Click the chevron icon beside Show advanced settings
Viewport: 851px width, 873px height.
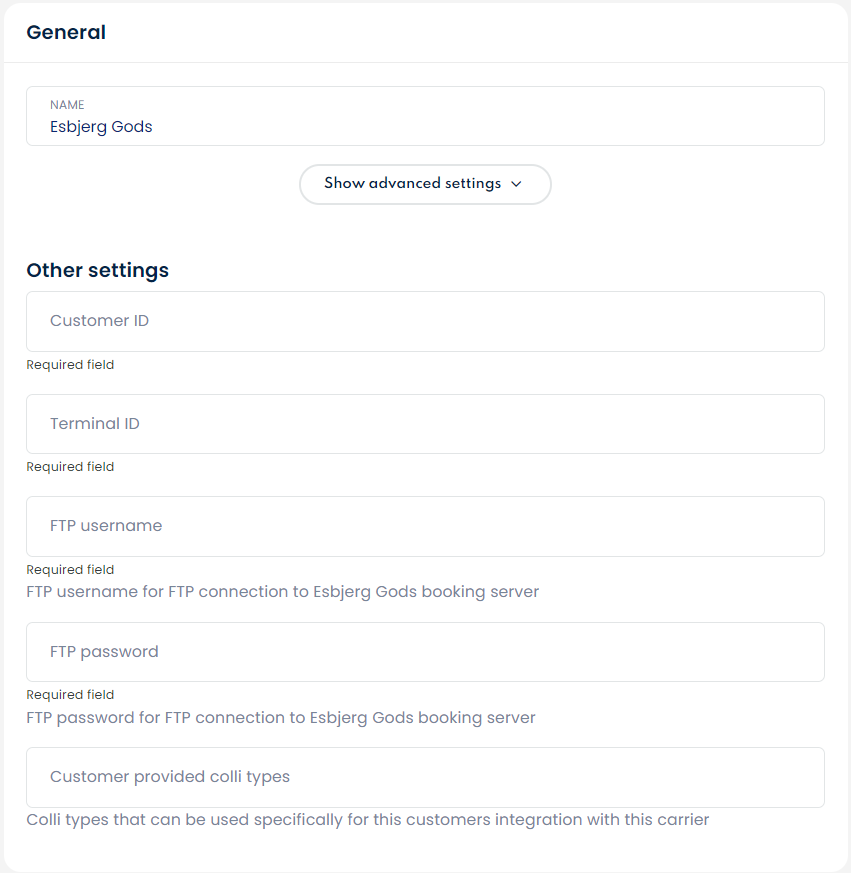click(x=516, y=184)
